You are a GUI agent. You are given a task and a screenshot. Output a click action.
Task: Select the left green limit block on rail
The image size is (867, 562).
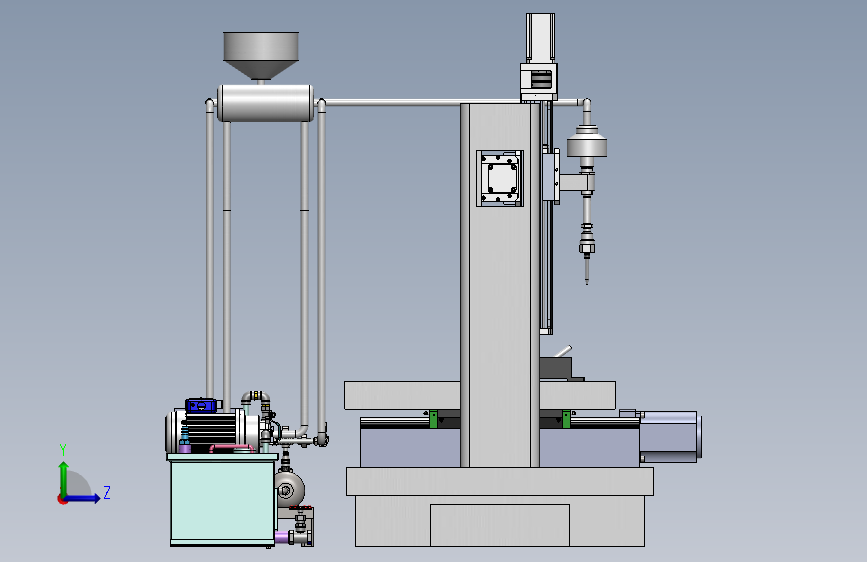(x=434, y=419)
